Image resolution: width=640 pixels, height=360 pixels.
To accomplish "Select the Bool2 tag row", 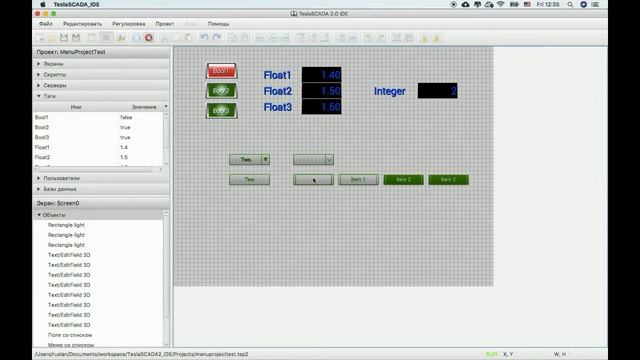I will tap(98, 127).
